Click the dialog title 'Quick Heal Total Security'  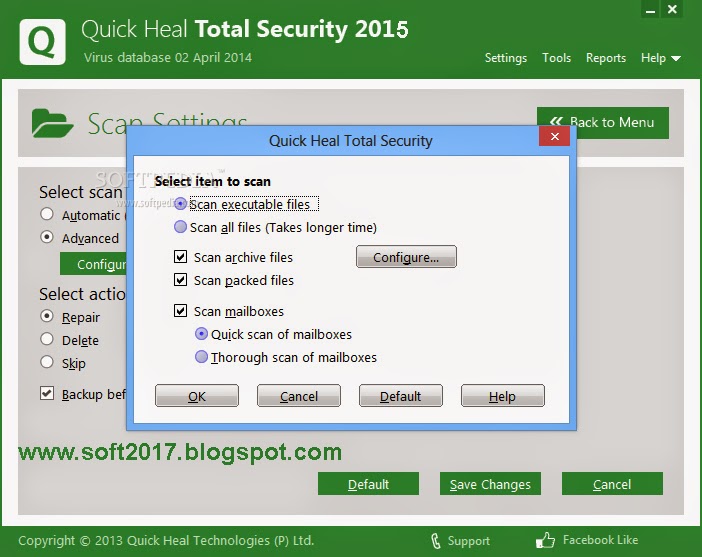pos(351,141)
